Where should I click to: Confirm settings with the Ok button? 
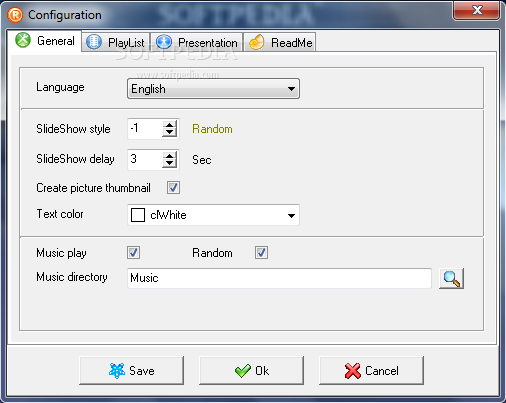(251, 370)
